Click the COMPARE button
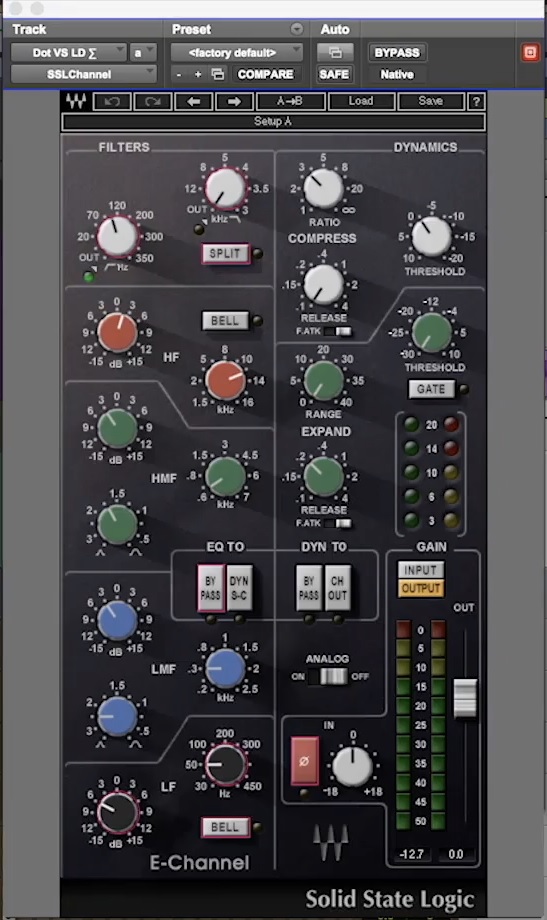 265,75
